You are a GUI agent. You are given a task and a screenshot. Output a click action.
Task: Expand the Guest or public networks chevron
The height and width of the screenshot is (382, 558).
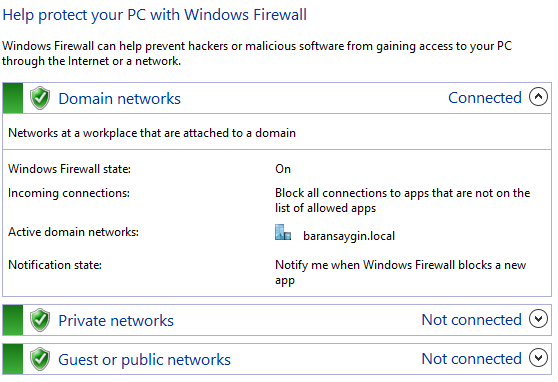[538, 358]
